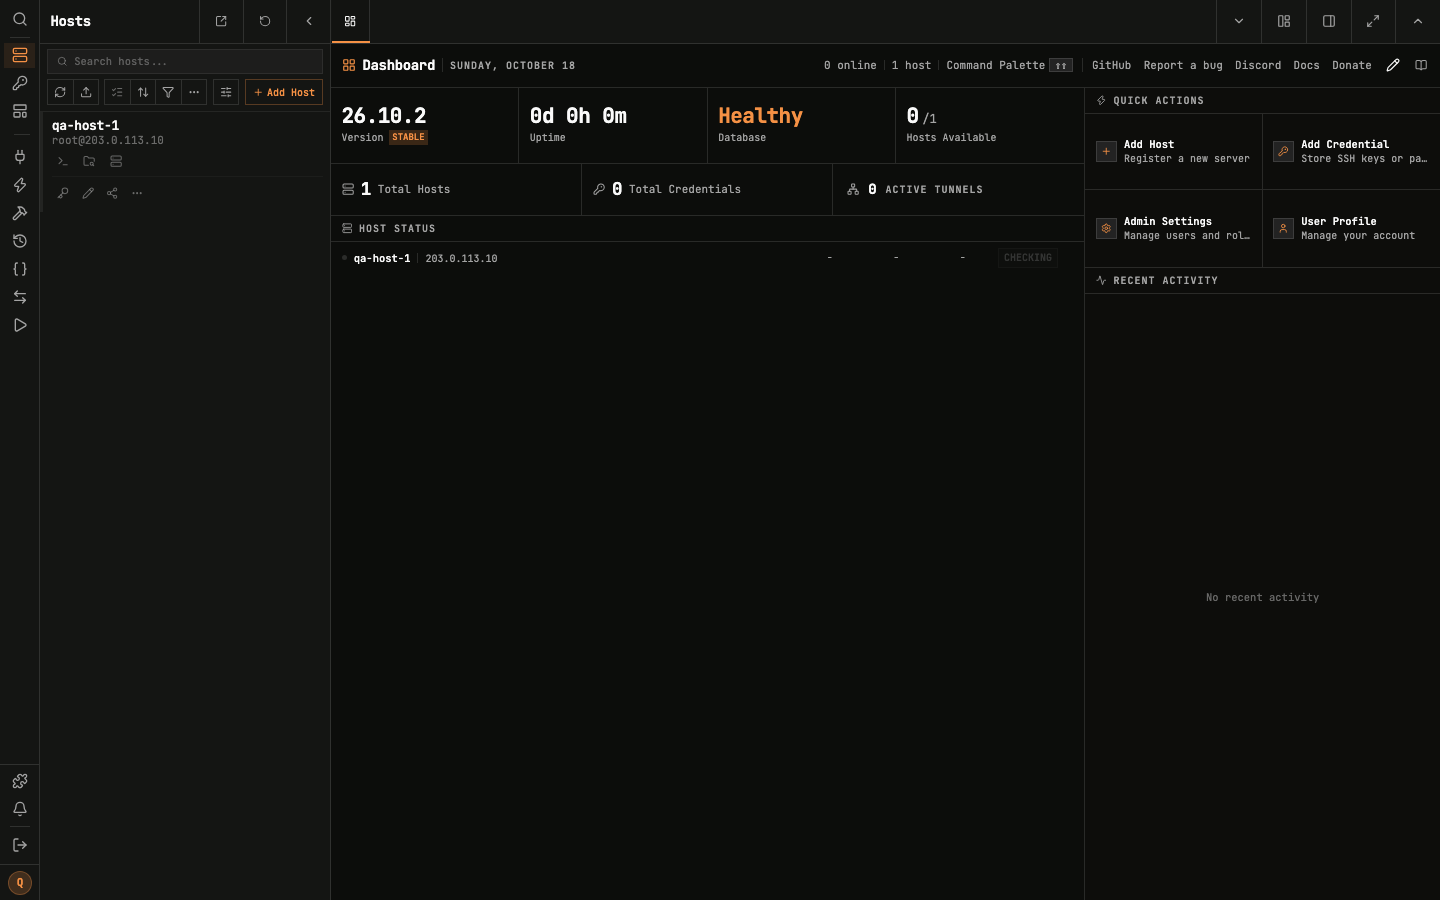
Task: Open Command Palette from the header
Action: (x=1009, y=65)
